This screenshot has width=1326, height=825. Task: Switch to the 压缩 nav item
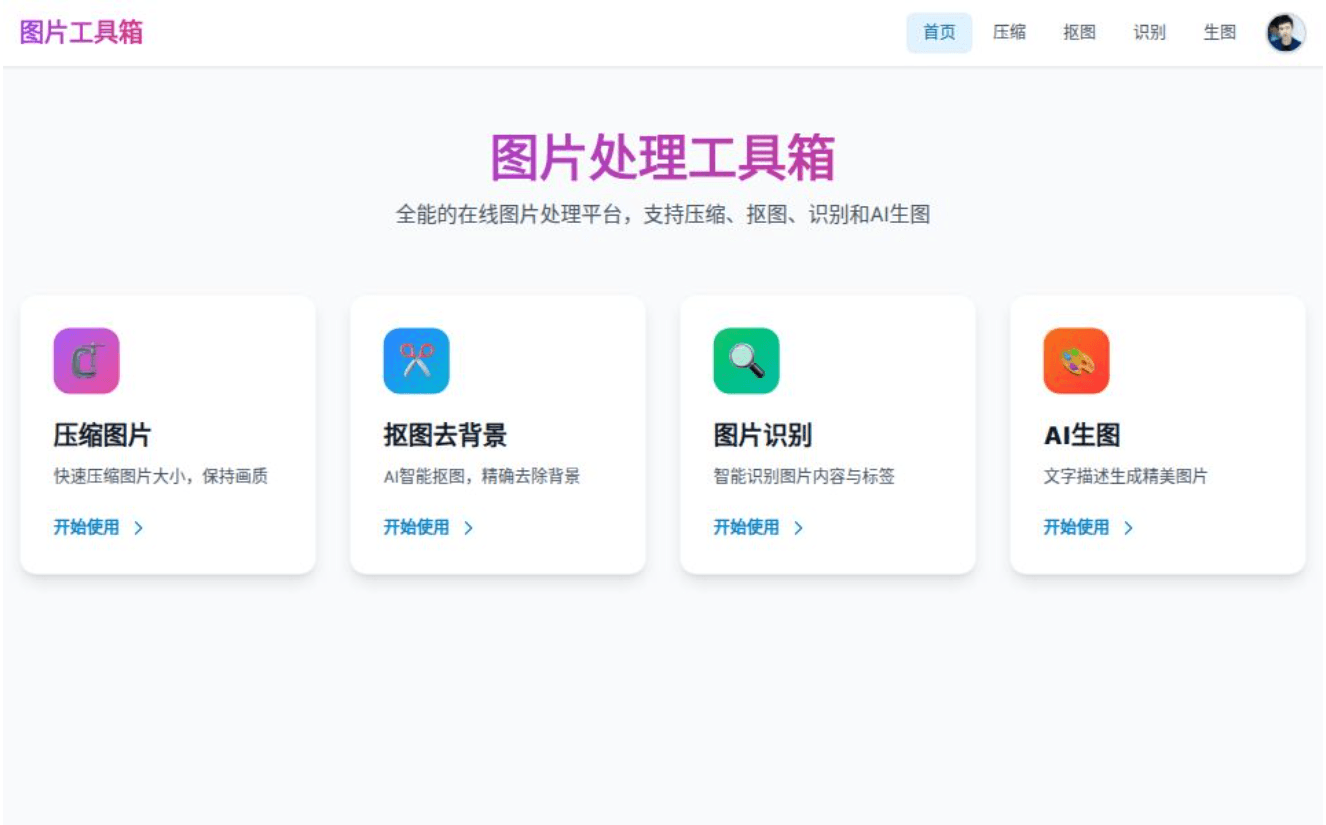point(1009,33)
